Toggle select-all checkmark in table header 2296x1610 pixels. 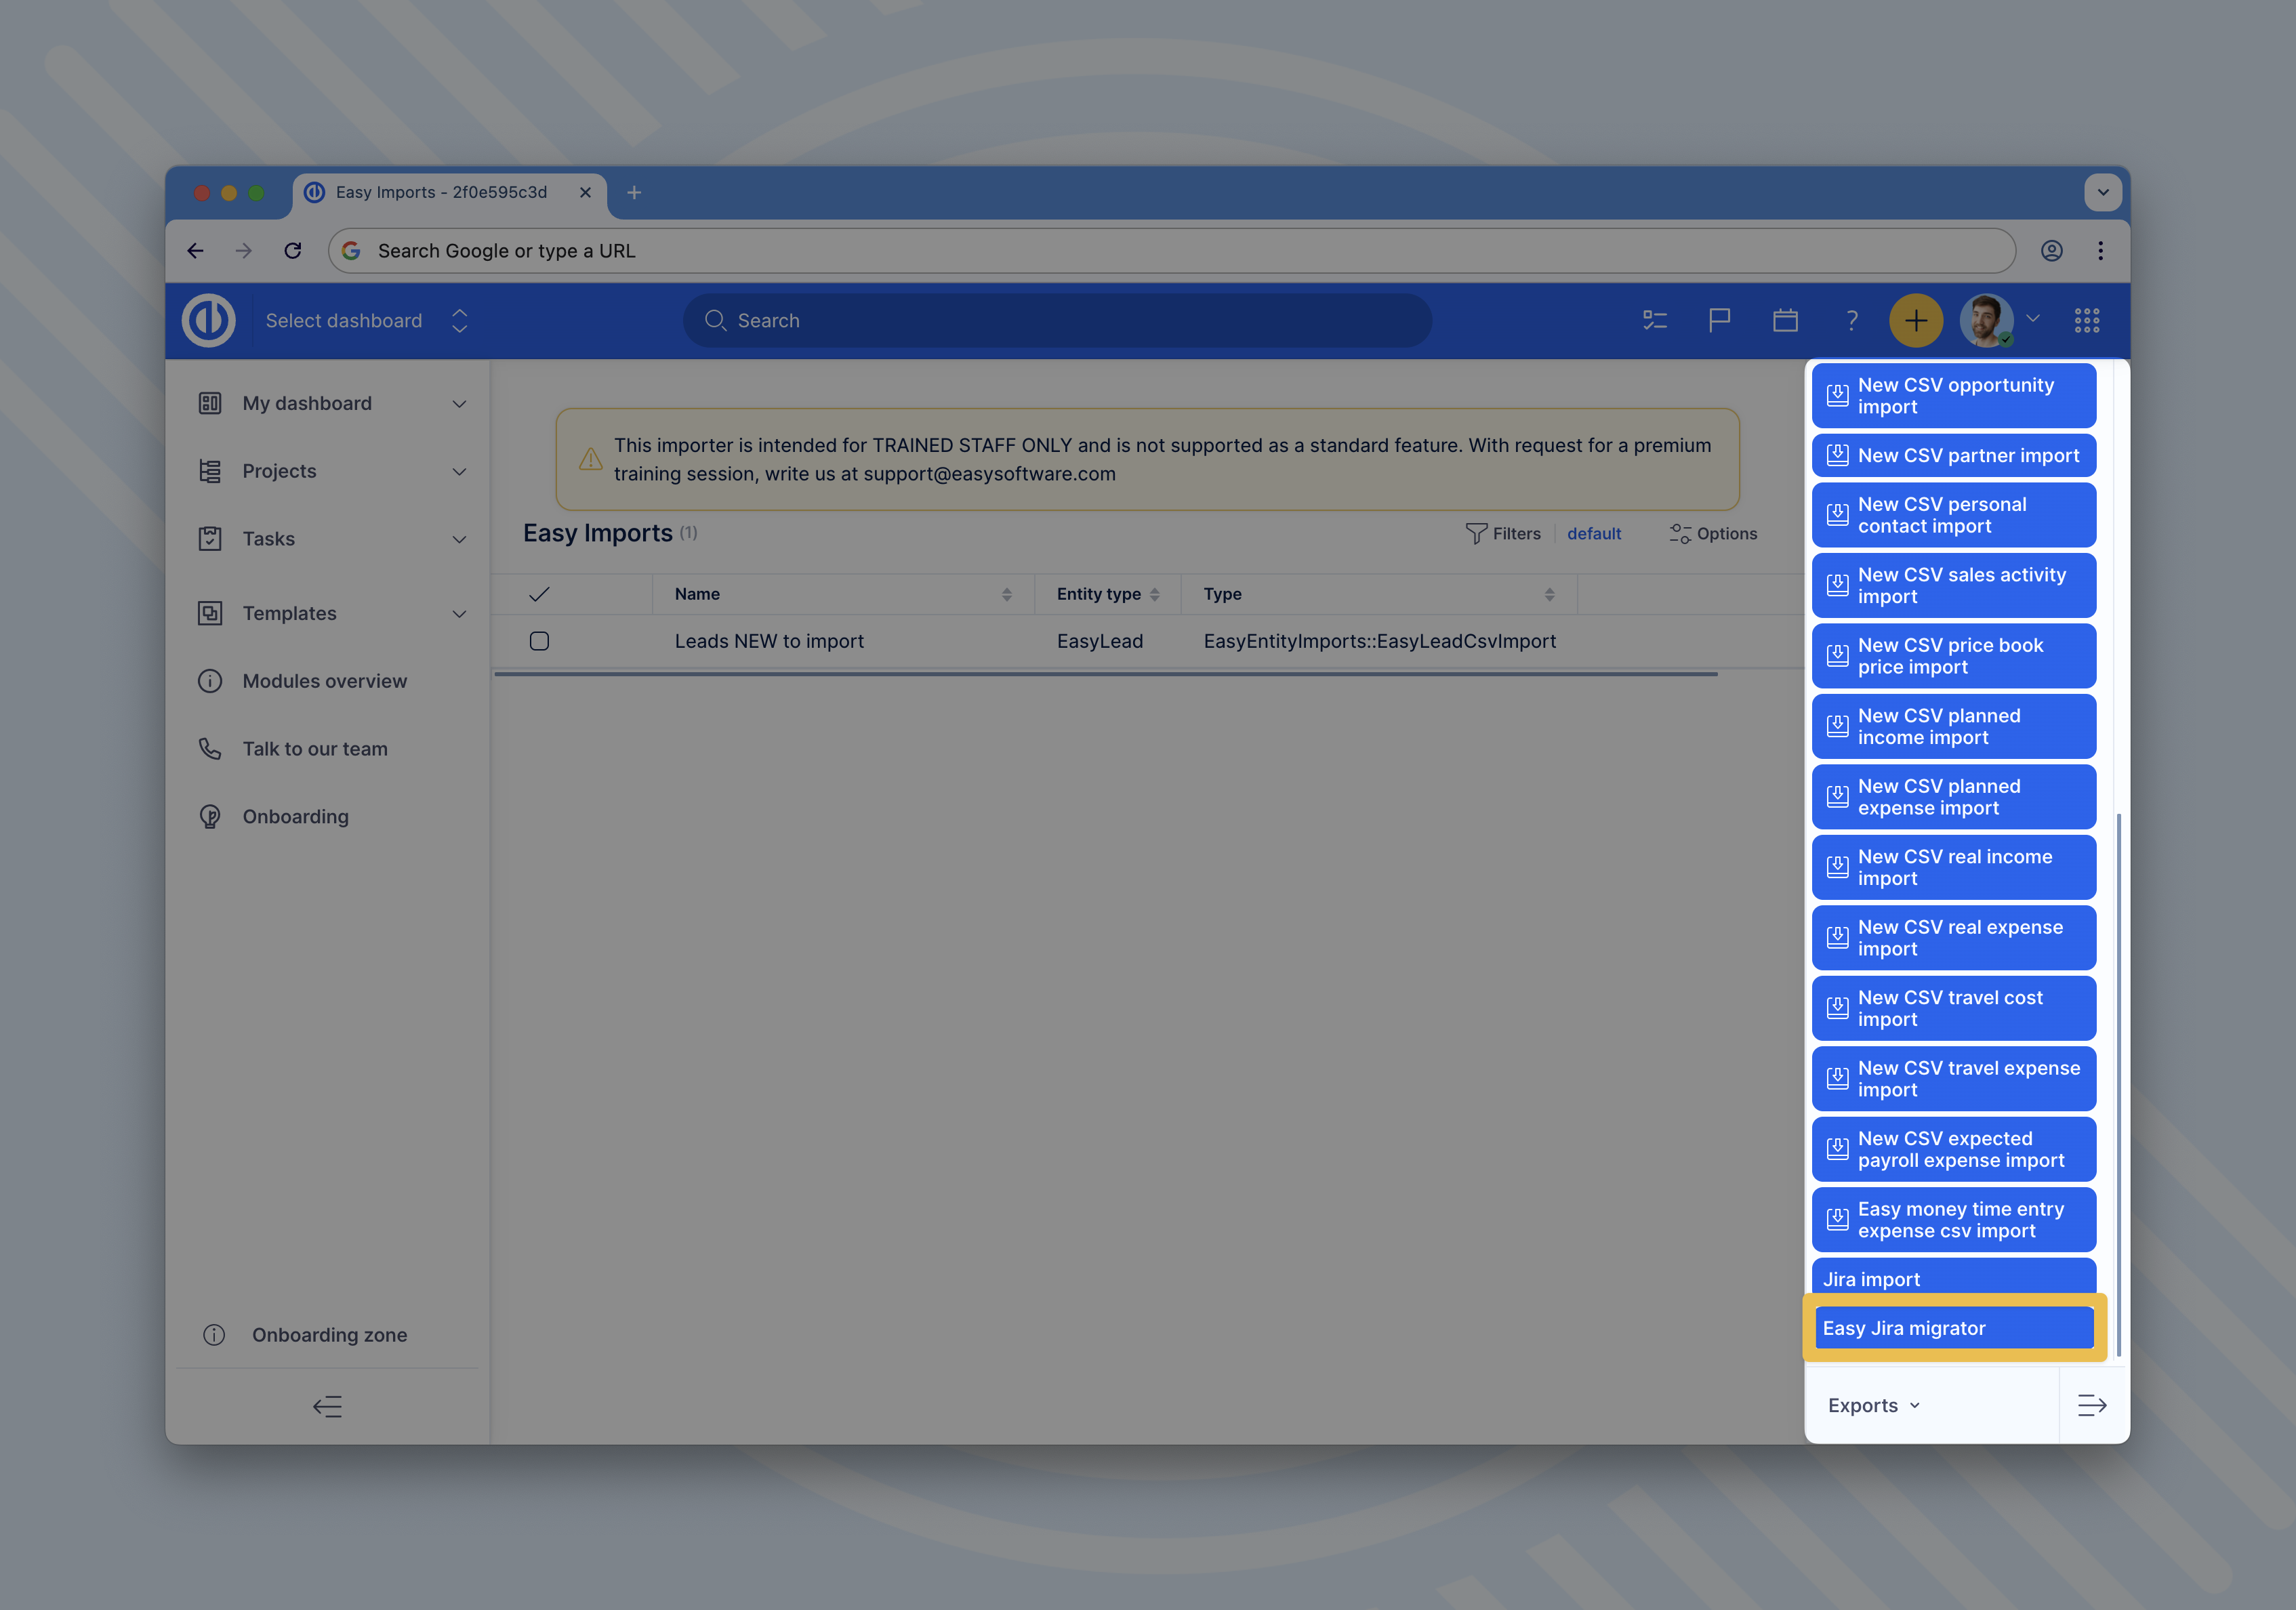tap(539, 594)
